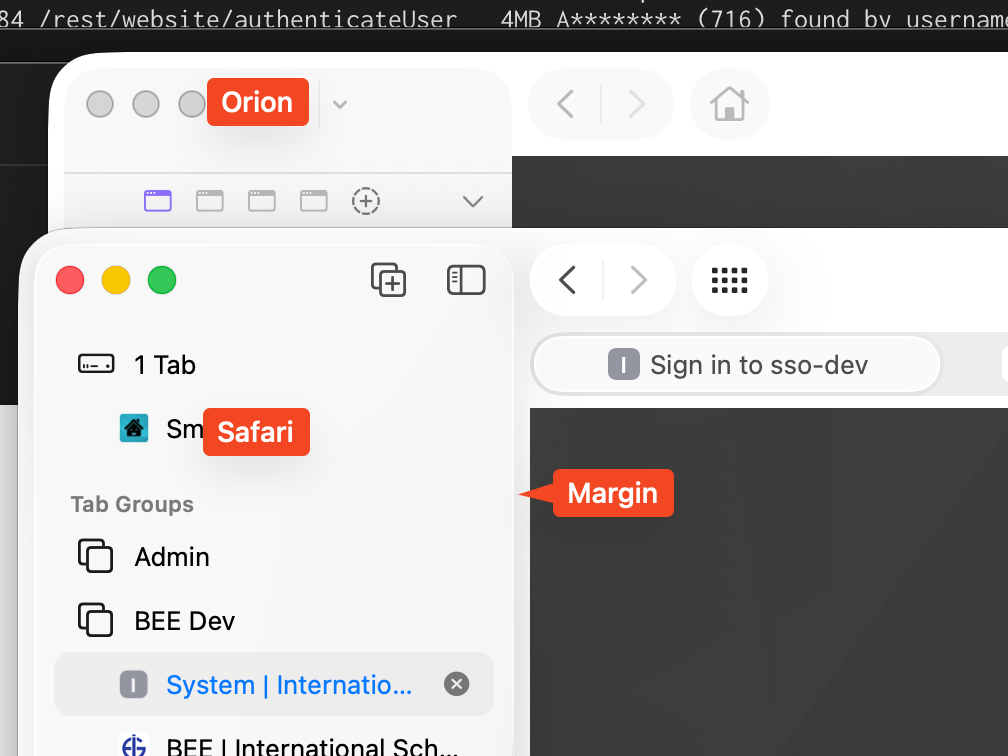Switch to the 'Sign in to sso-dev' tab
The image size is (1008, 756).
(738, 365)
